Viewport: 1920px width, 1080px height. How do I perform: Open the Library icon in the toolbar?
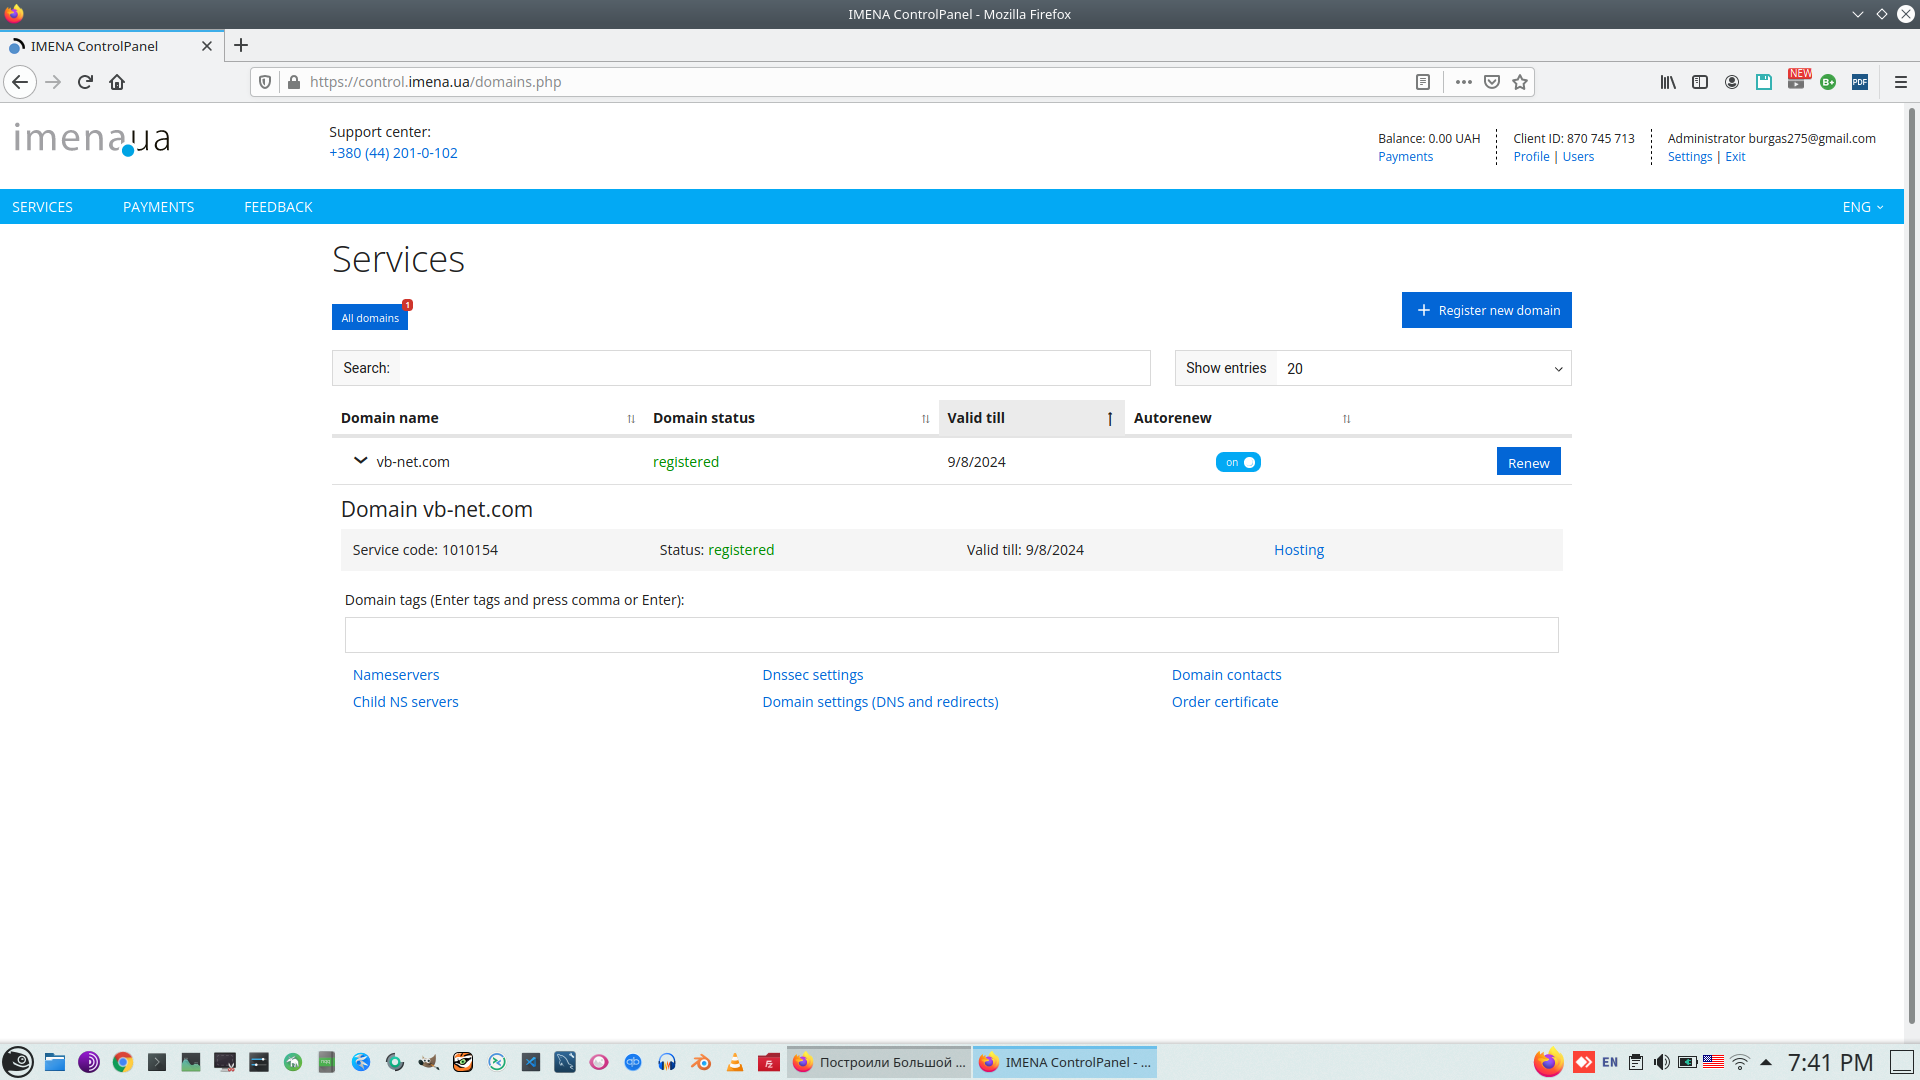[1668, 82]
